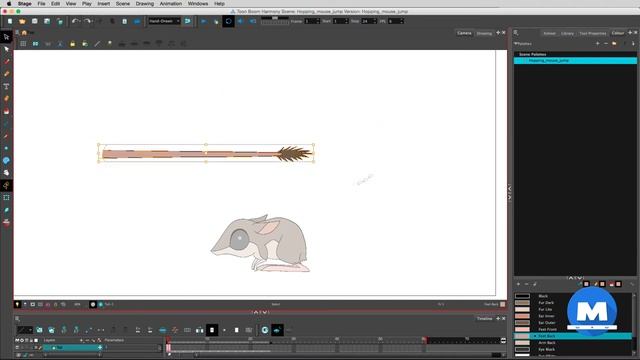Select the Paint bucket tool

pos(6,111)
